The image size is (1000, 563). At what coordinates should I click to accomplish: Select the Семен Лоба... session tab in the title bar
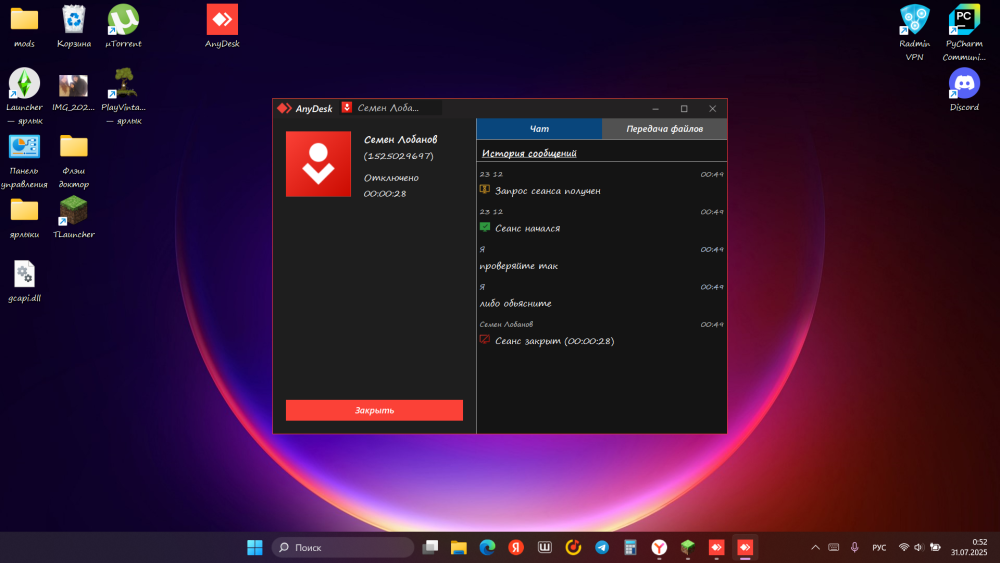click(390, 108)
